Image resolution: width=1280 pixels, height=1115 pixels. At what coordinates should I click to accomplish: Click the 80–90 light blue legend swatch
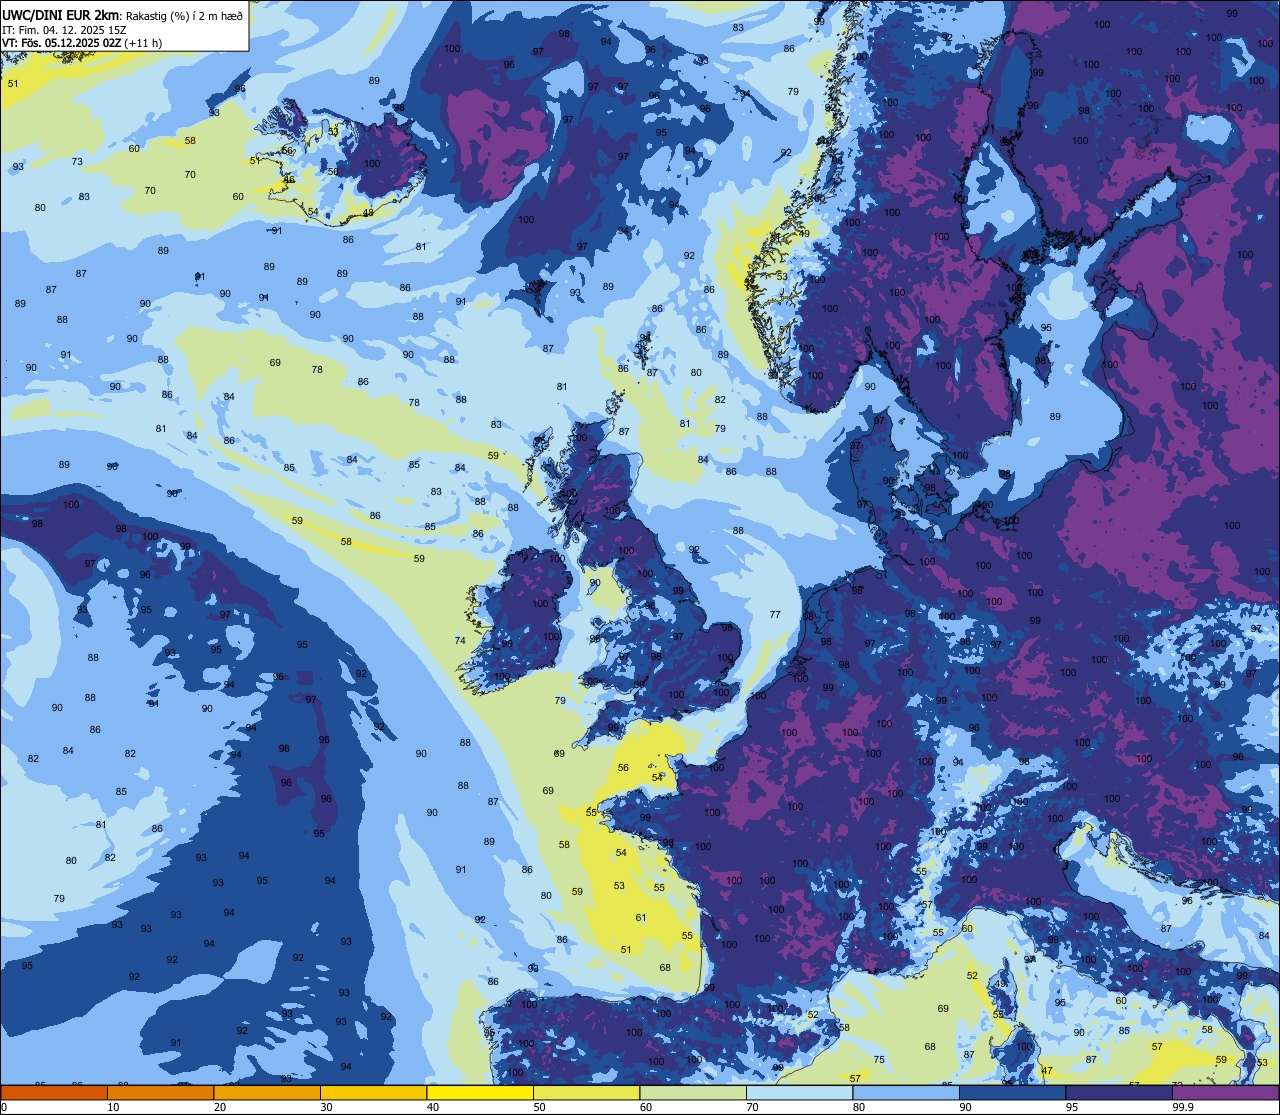coord(906,1092)
